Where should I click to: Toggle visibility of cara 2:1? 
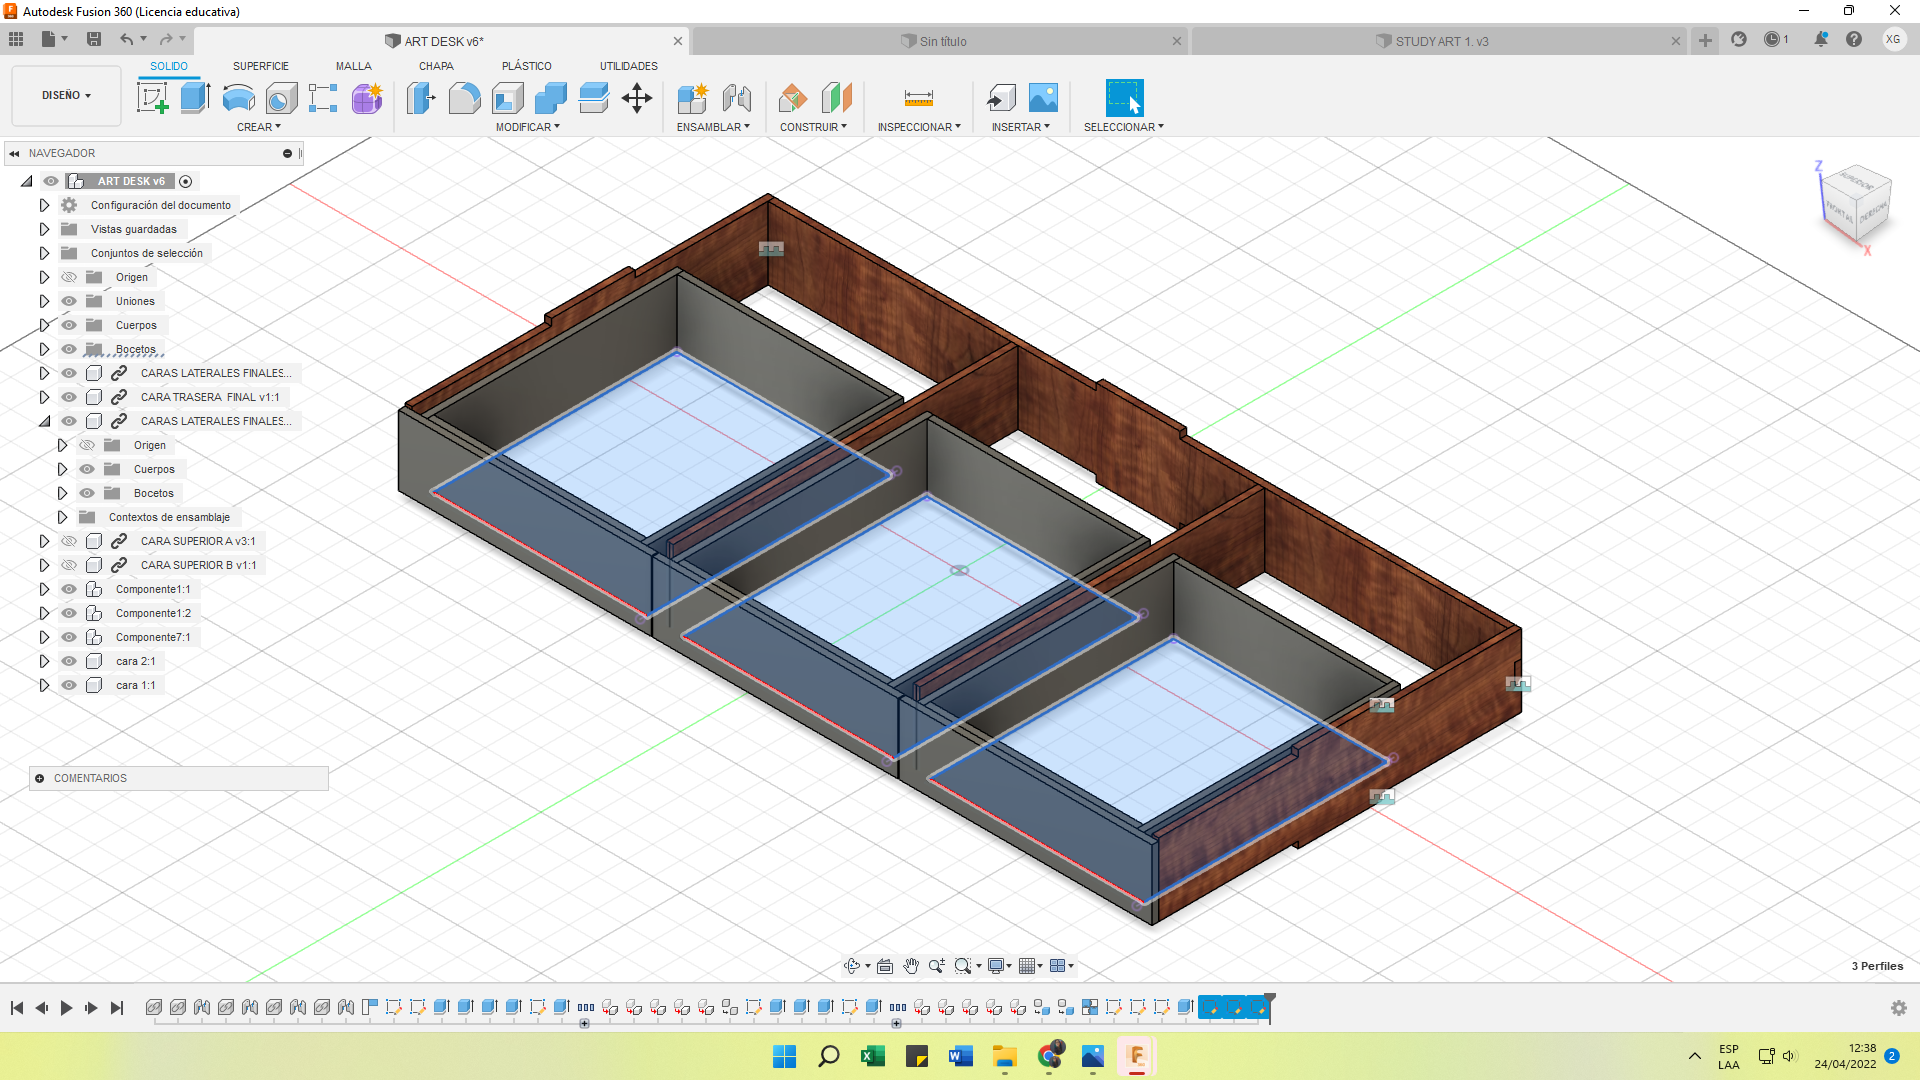coord(69,661)
